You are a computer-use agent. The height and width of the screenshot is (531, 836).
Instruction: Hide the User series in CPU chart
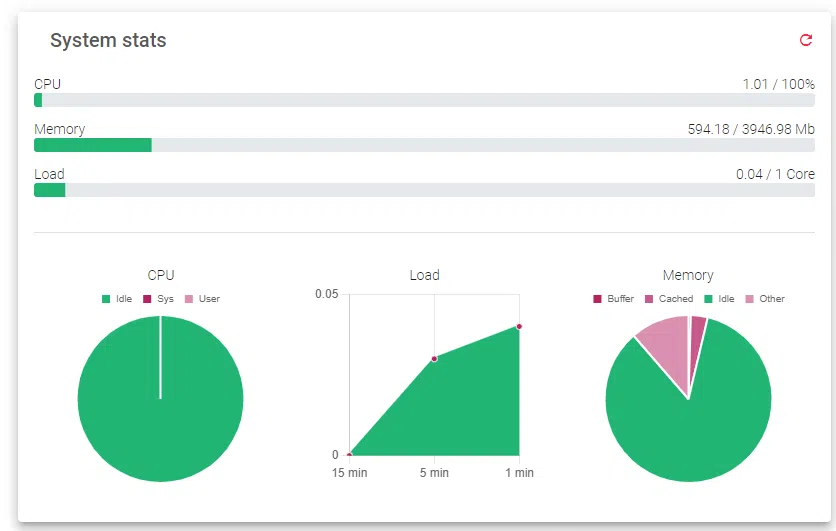click(201, 299)
